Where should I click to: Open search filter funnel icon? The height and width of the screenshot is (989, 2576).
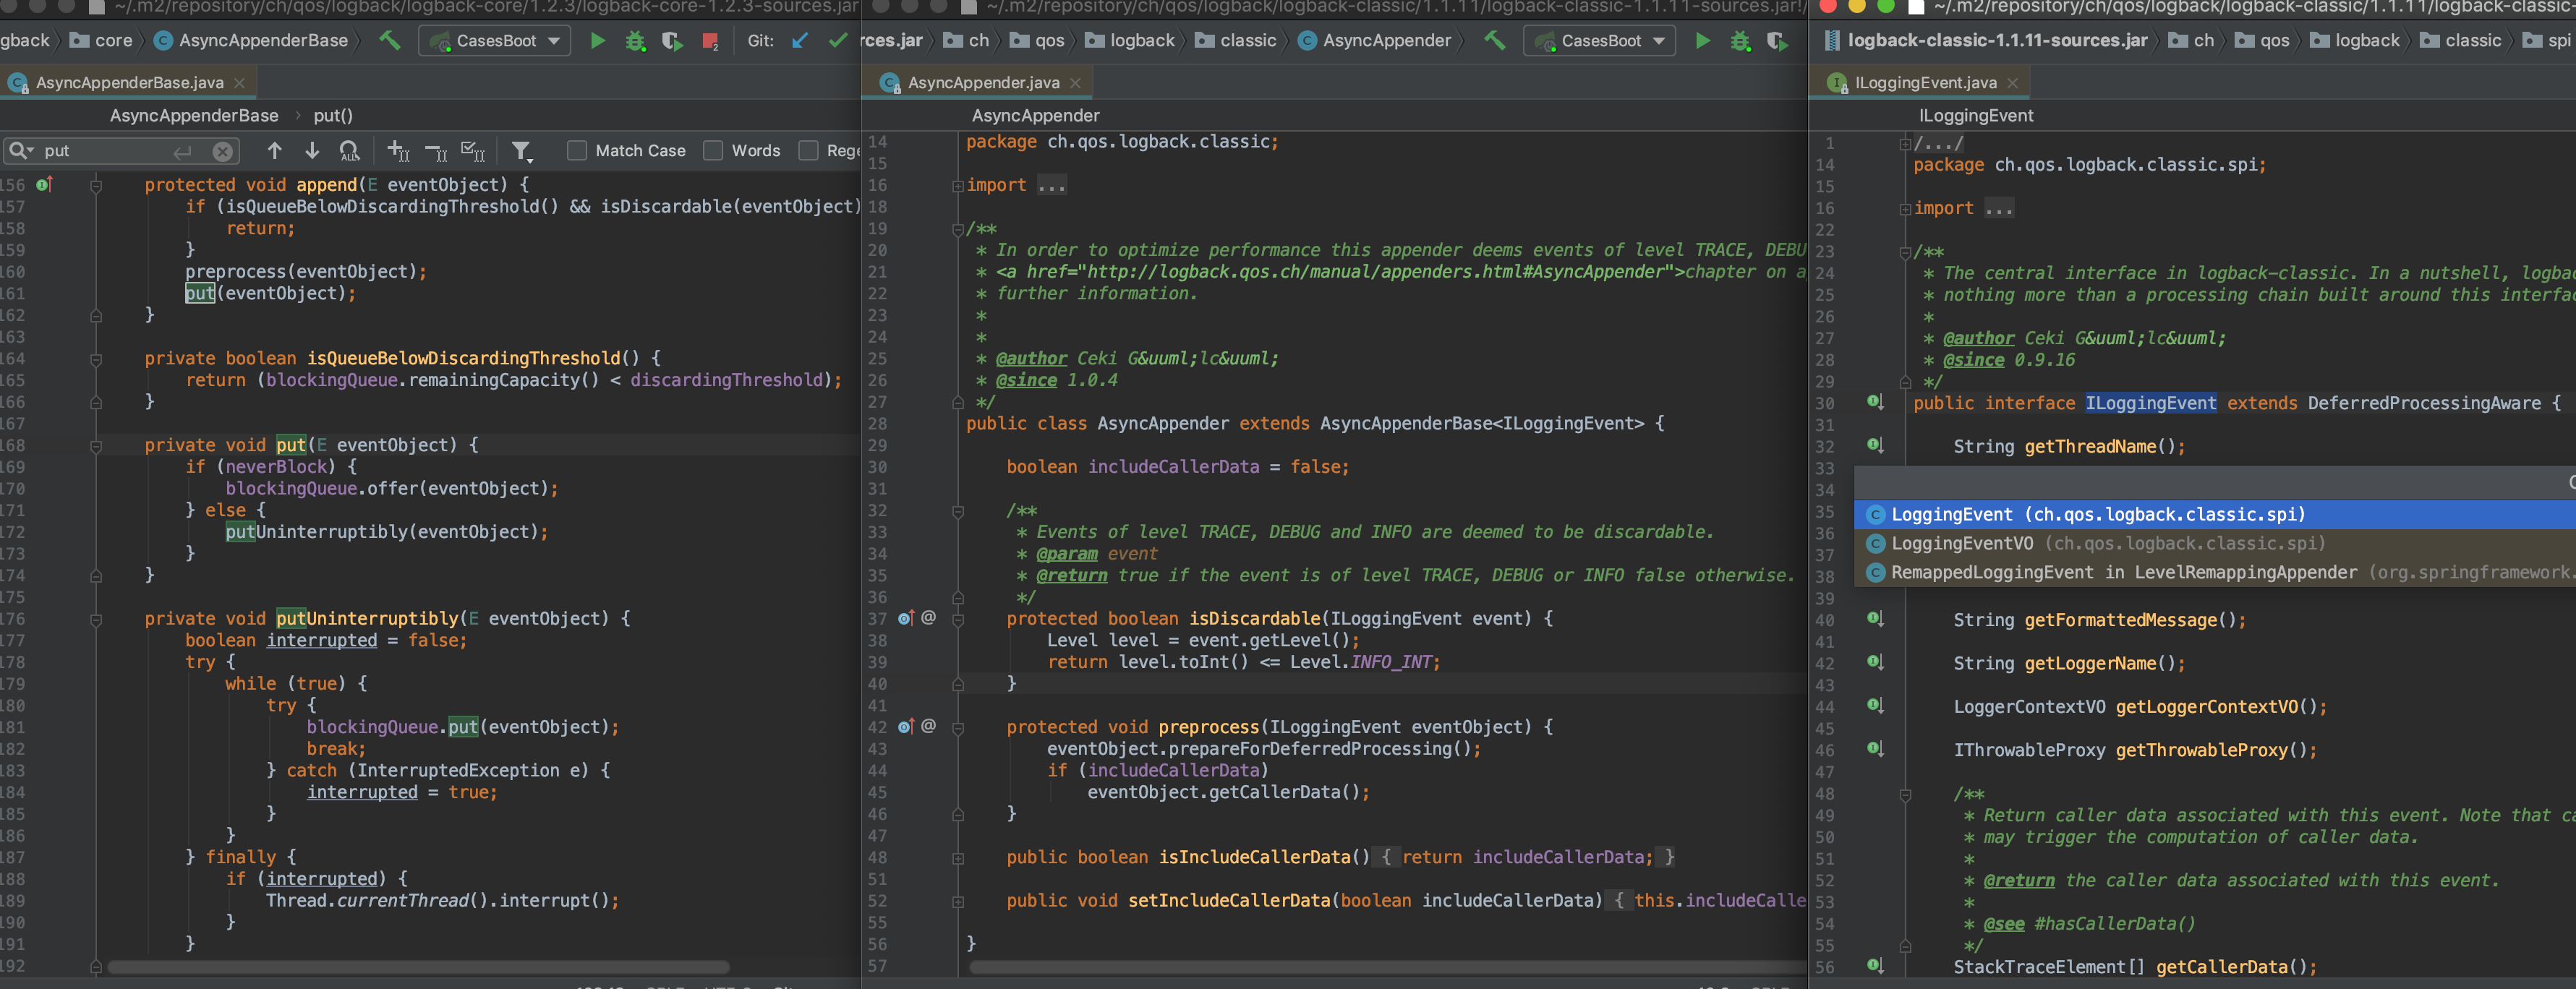(521, 151)
